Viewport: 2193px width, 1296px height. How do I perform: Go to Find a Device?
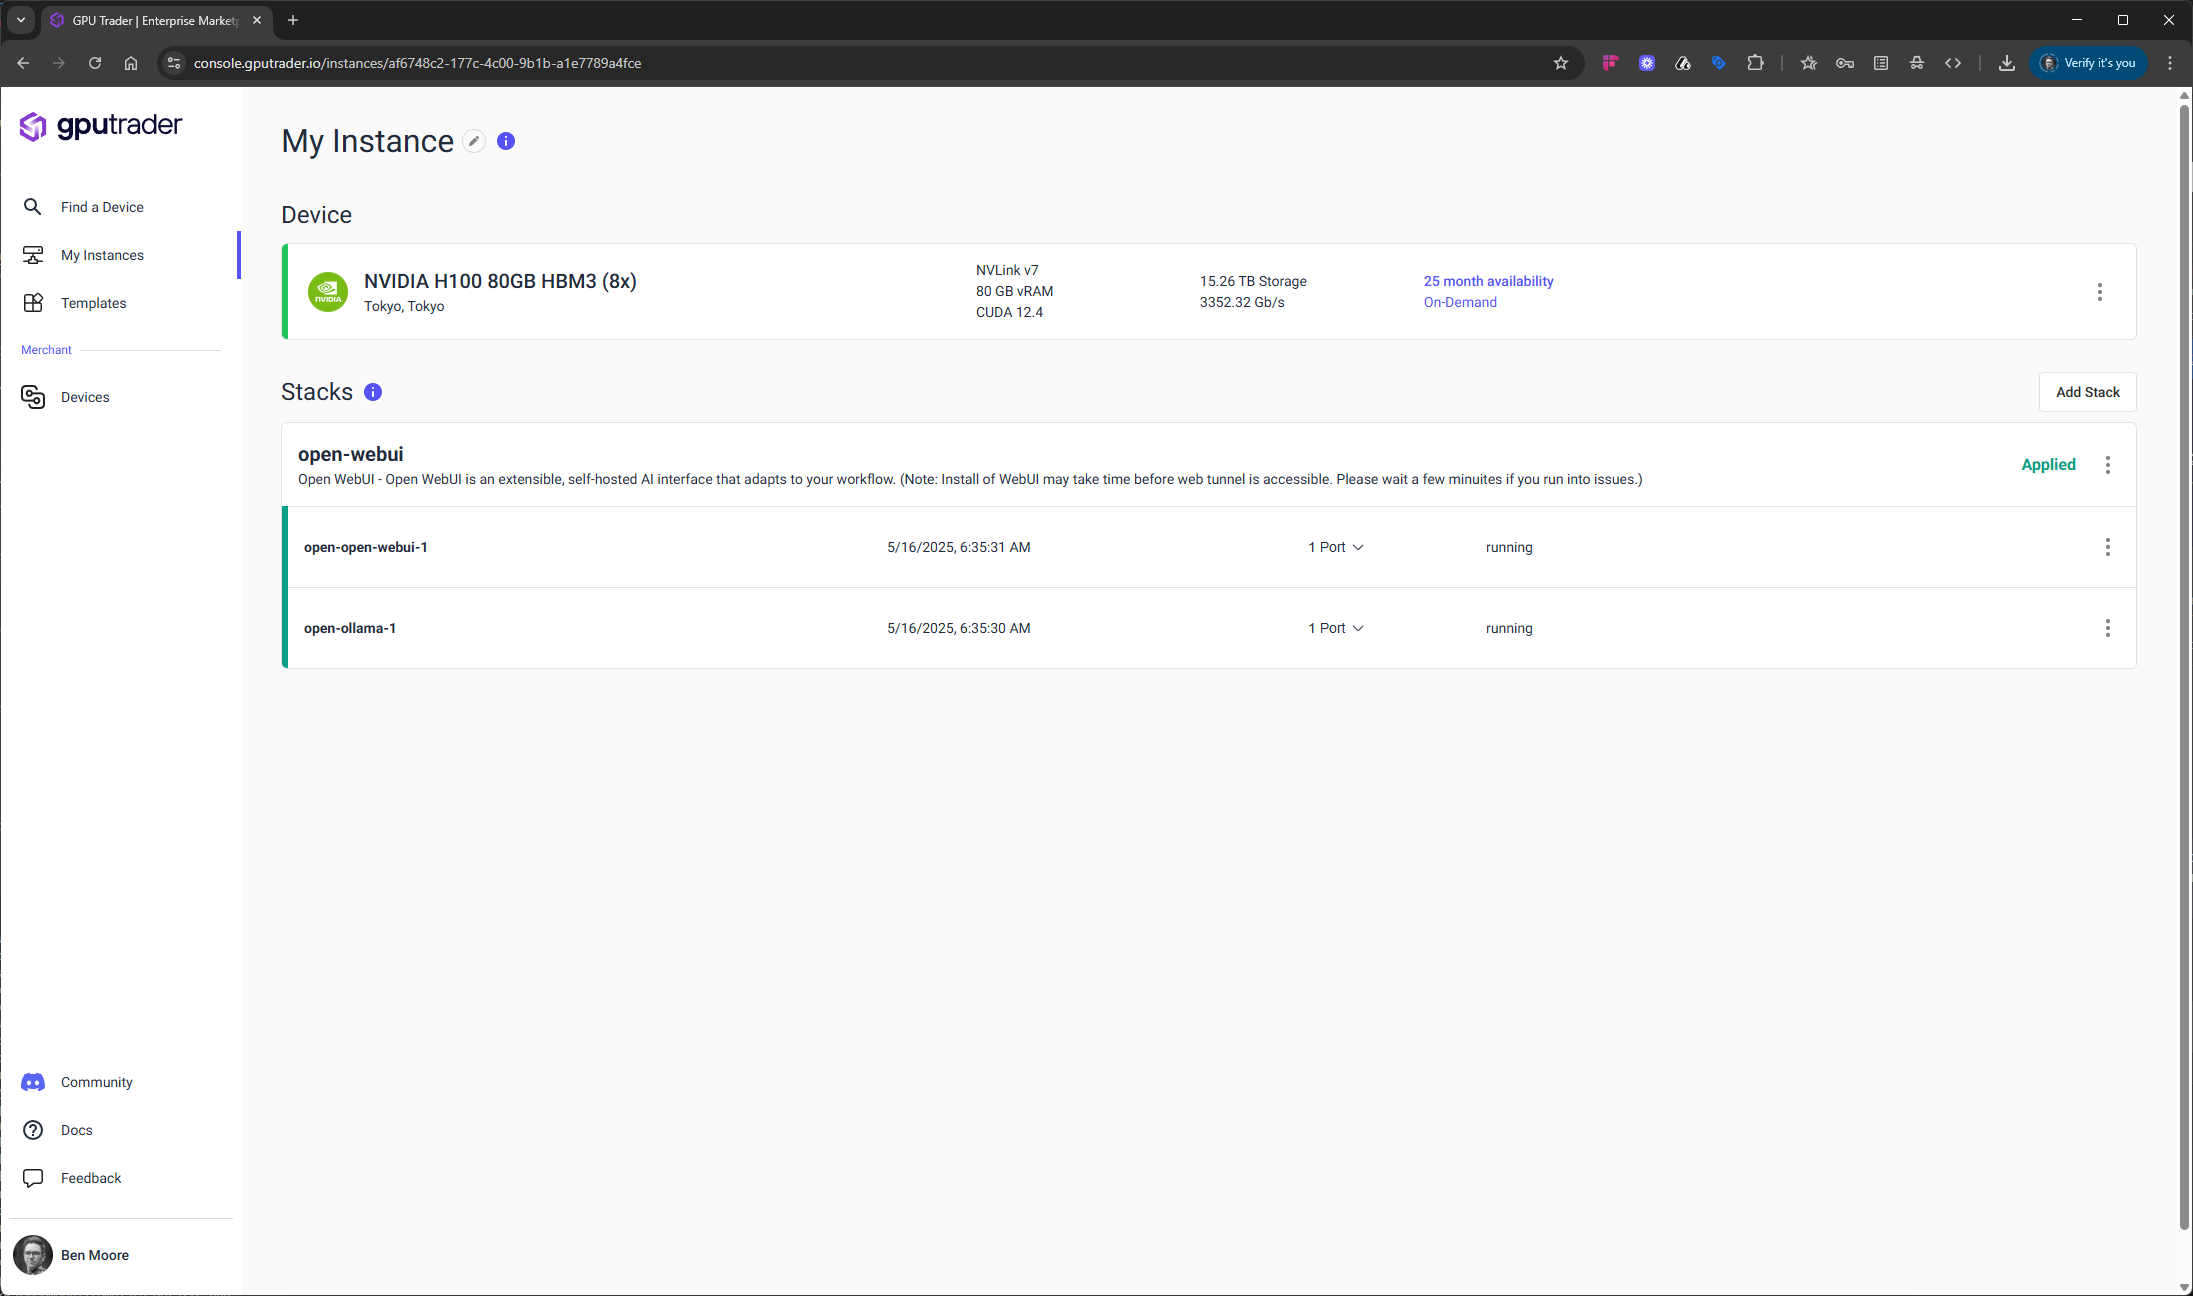point(102,207)
